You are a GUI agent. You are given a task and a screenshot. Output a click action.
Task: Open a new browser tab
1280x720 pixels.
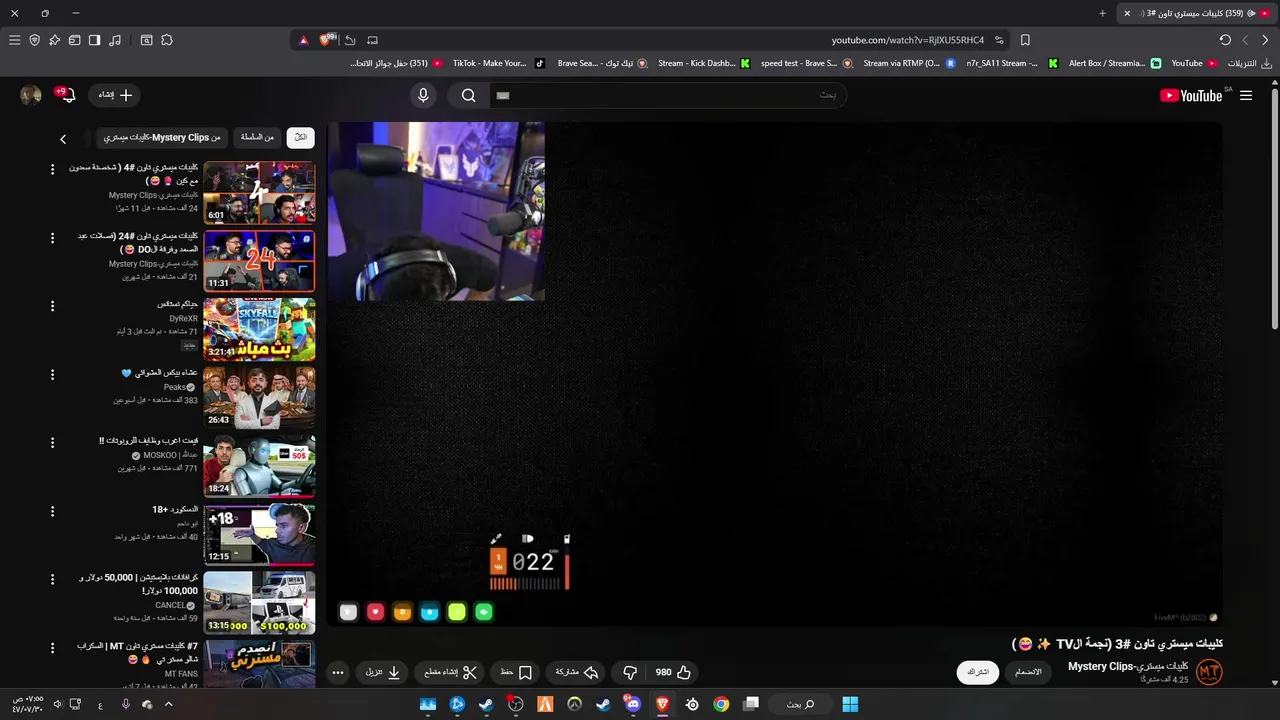[x=1103, y=13]
